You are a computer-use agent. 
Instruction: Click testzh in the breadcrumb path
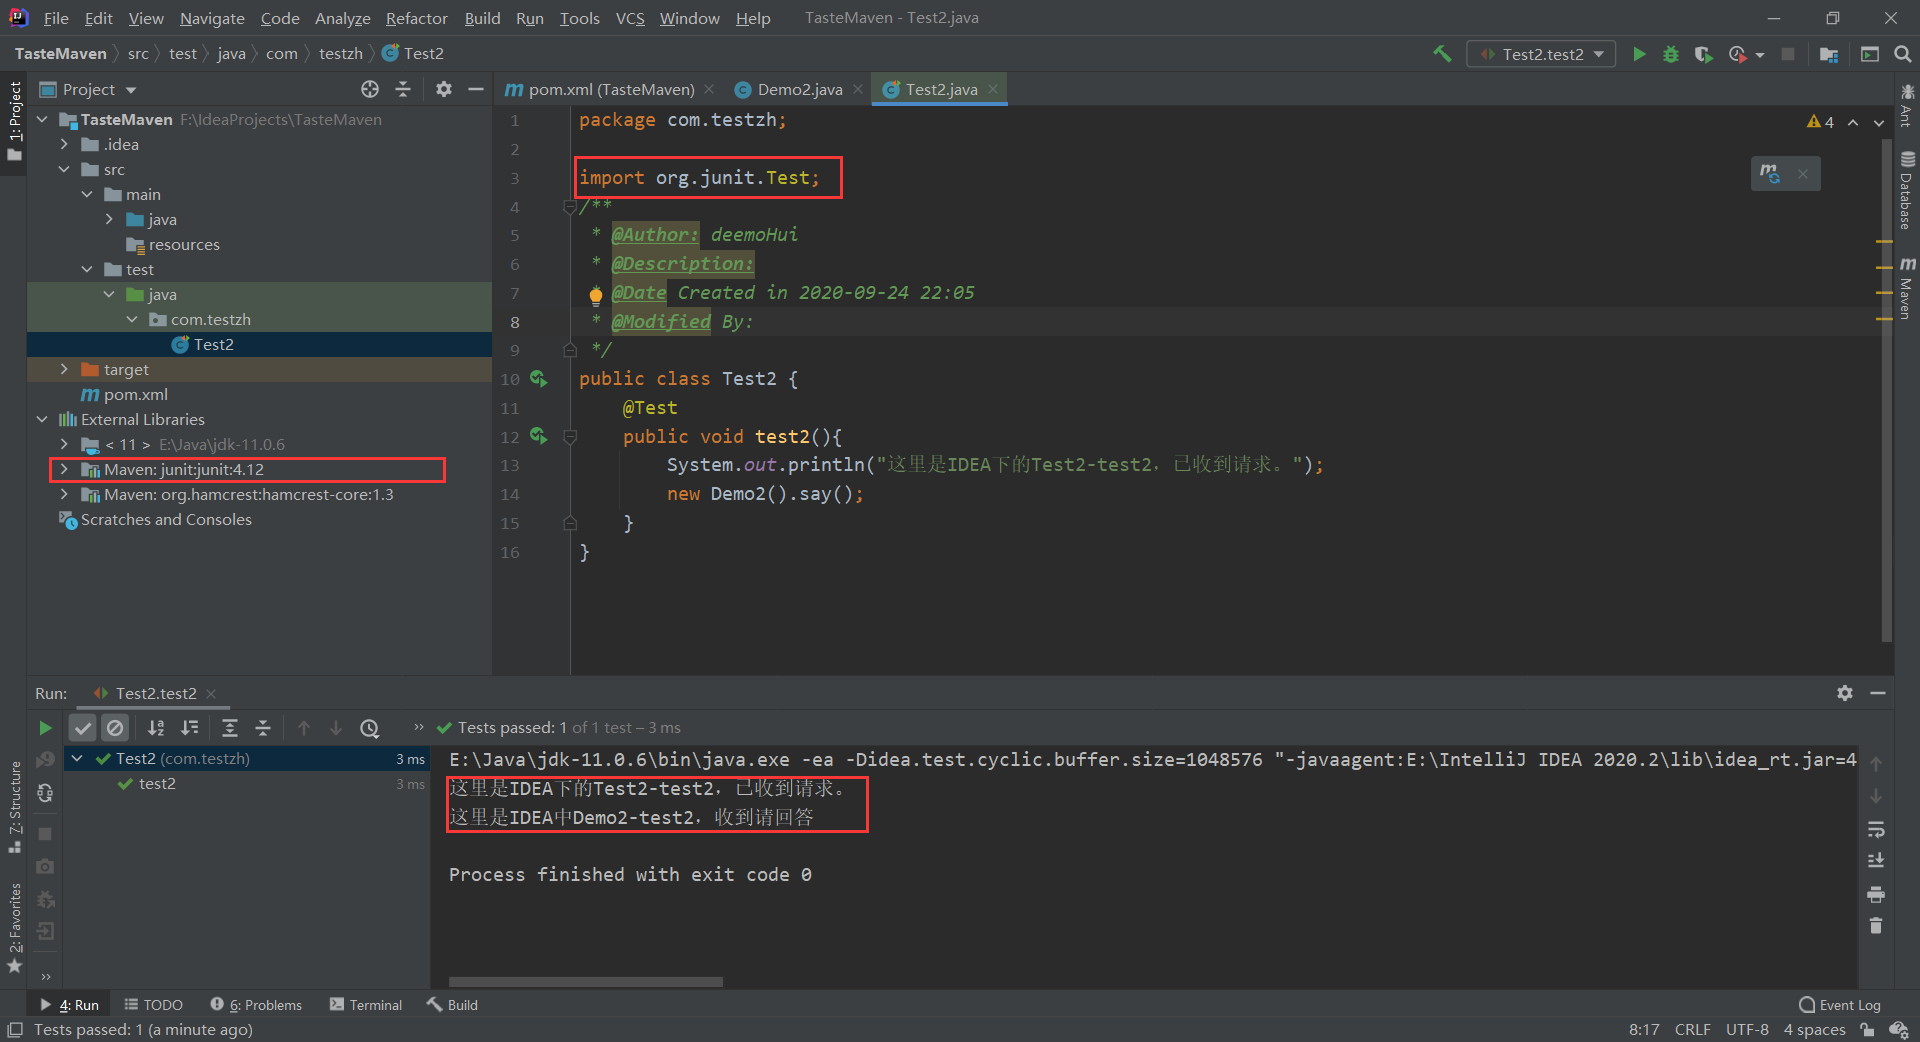[341, 54]
